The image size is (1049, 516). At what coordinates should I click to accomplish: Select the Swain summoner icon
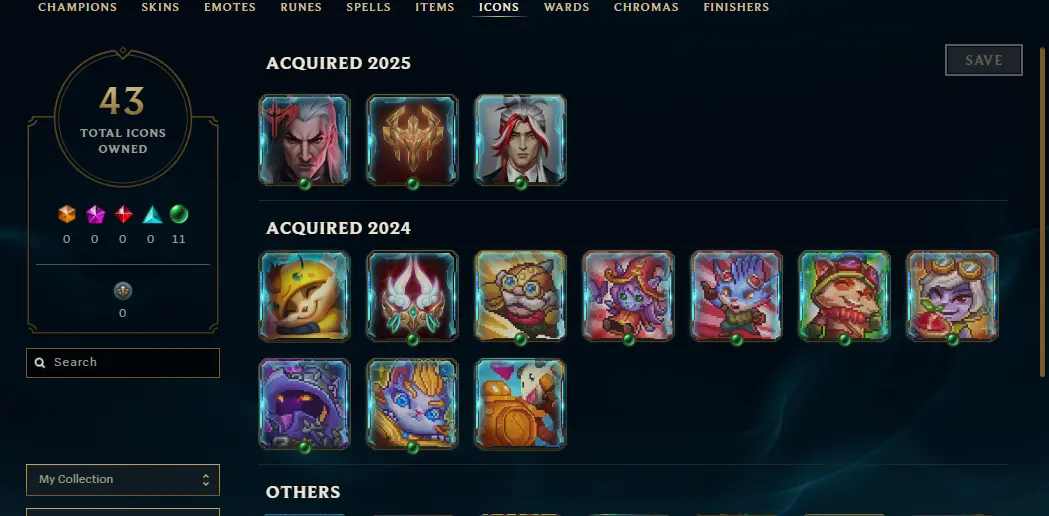click(x=304, y=140)
